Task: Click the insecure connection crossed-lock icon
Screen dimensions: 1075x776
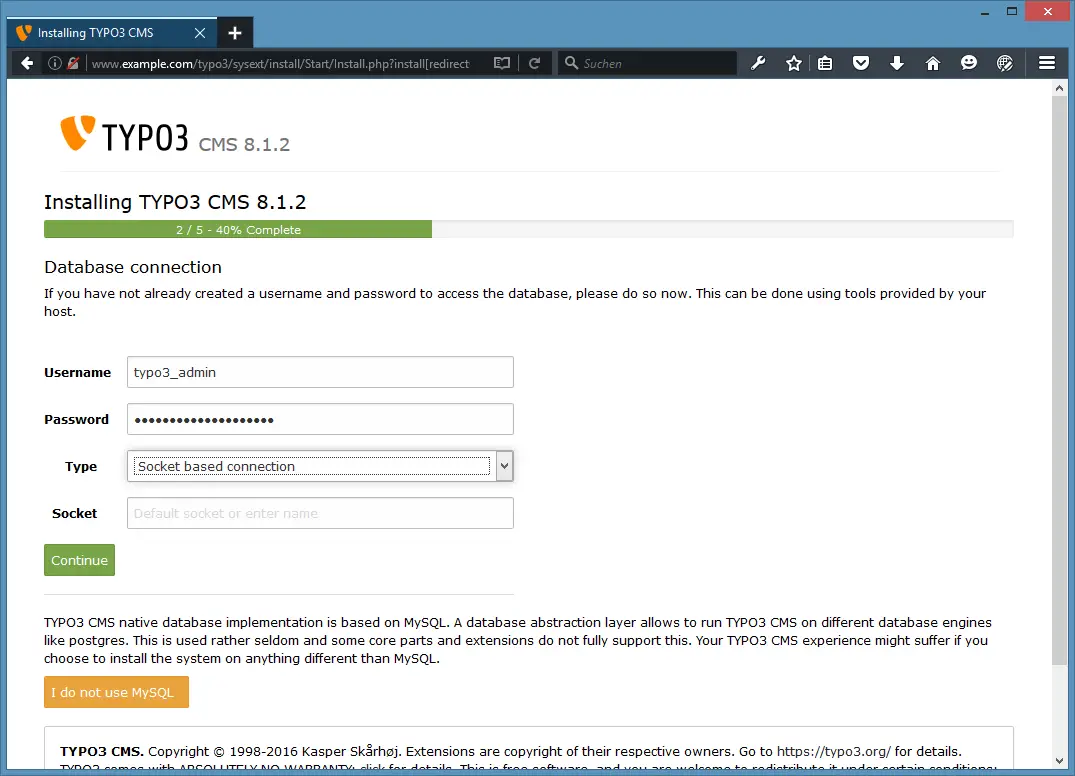Action: (x=73, y=64)
